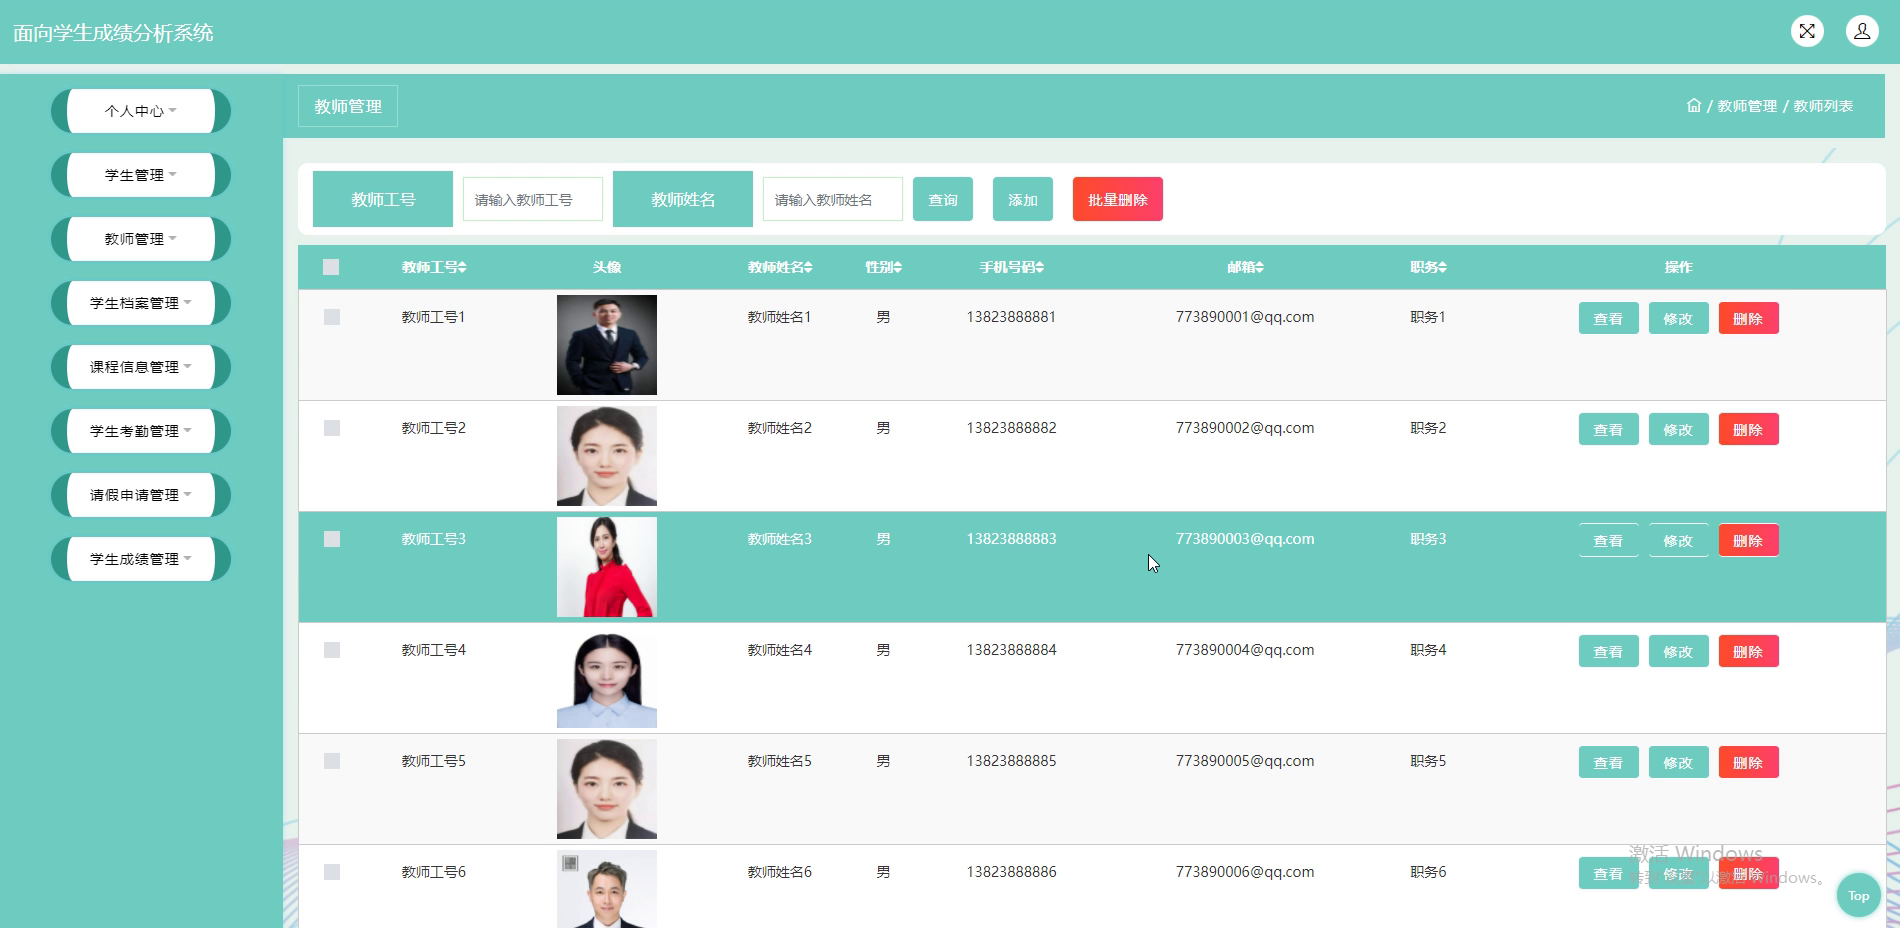Click the 面向学生成绩分析系统 title
Image resolution: width=1900 pixels, height=928 pixels.
pos(113,33)
